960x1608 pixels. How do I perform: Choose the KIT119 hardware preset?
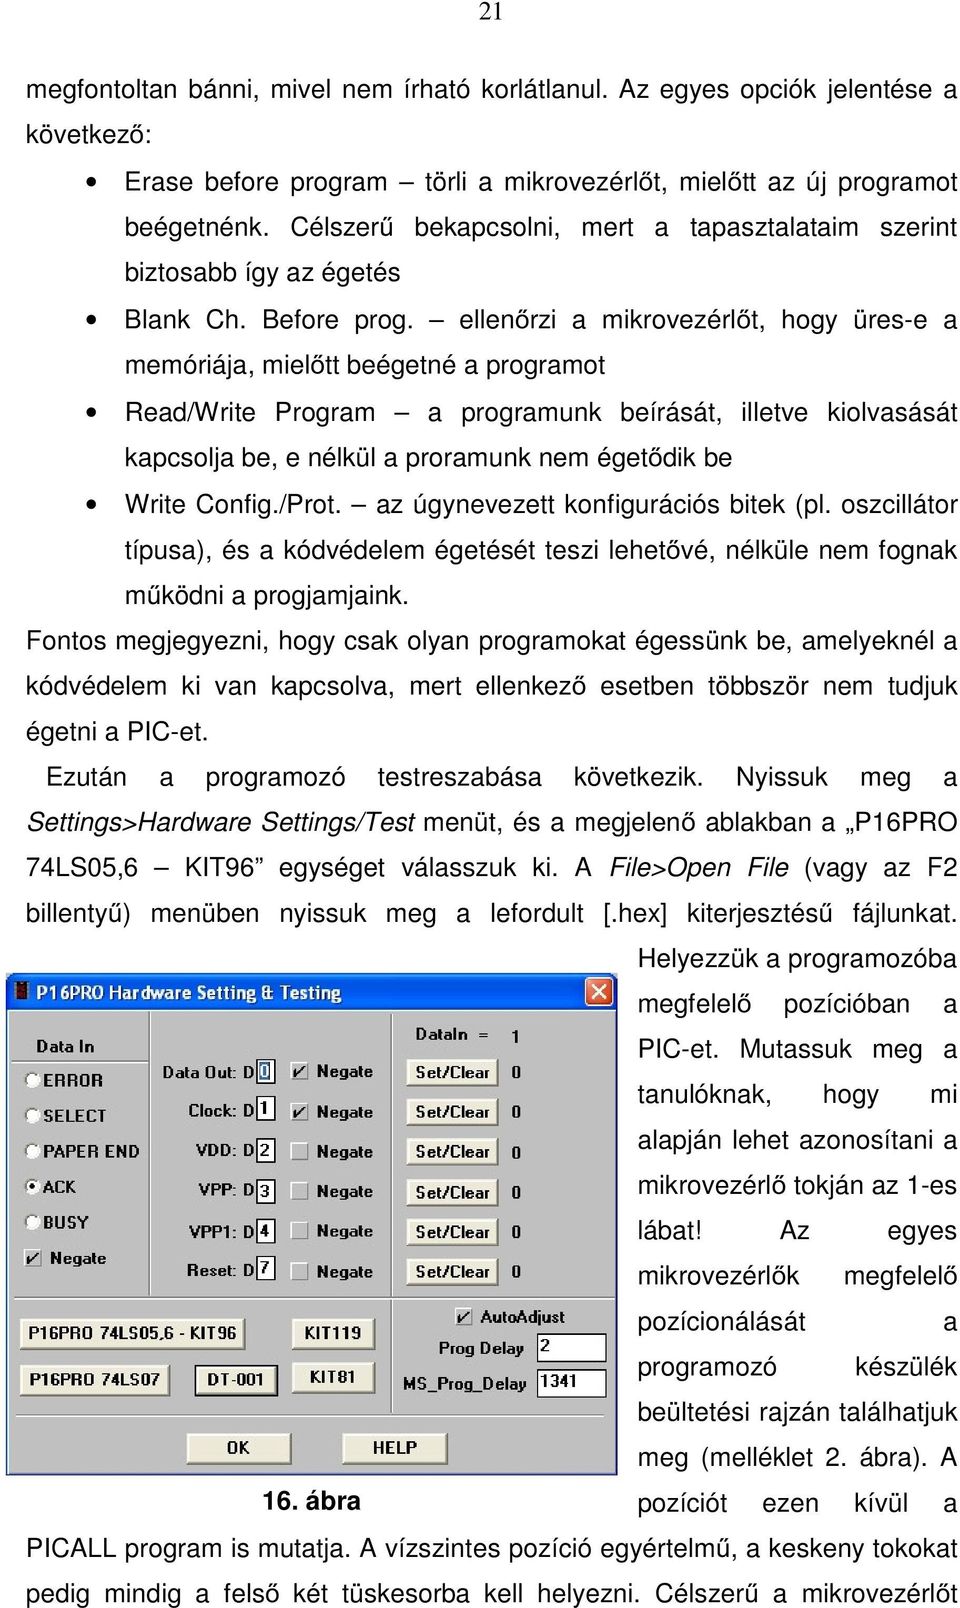333,1333
